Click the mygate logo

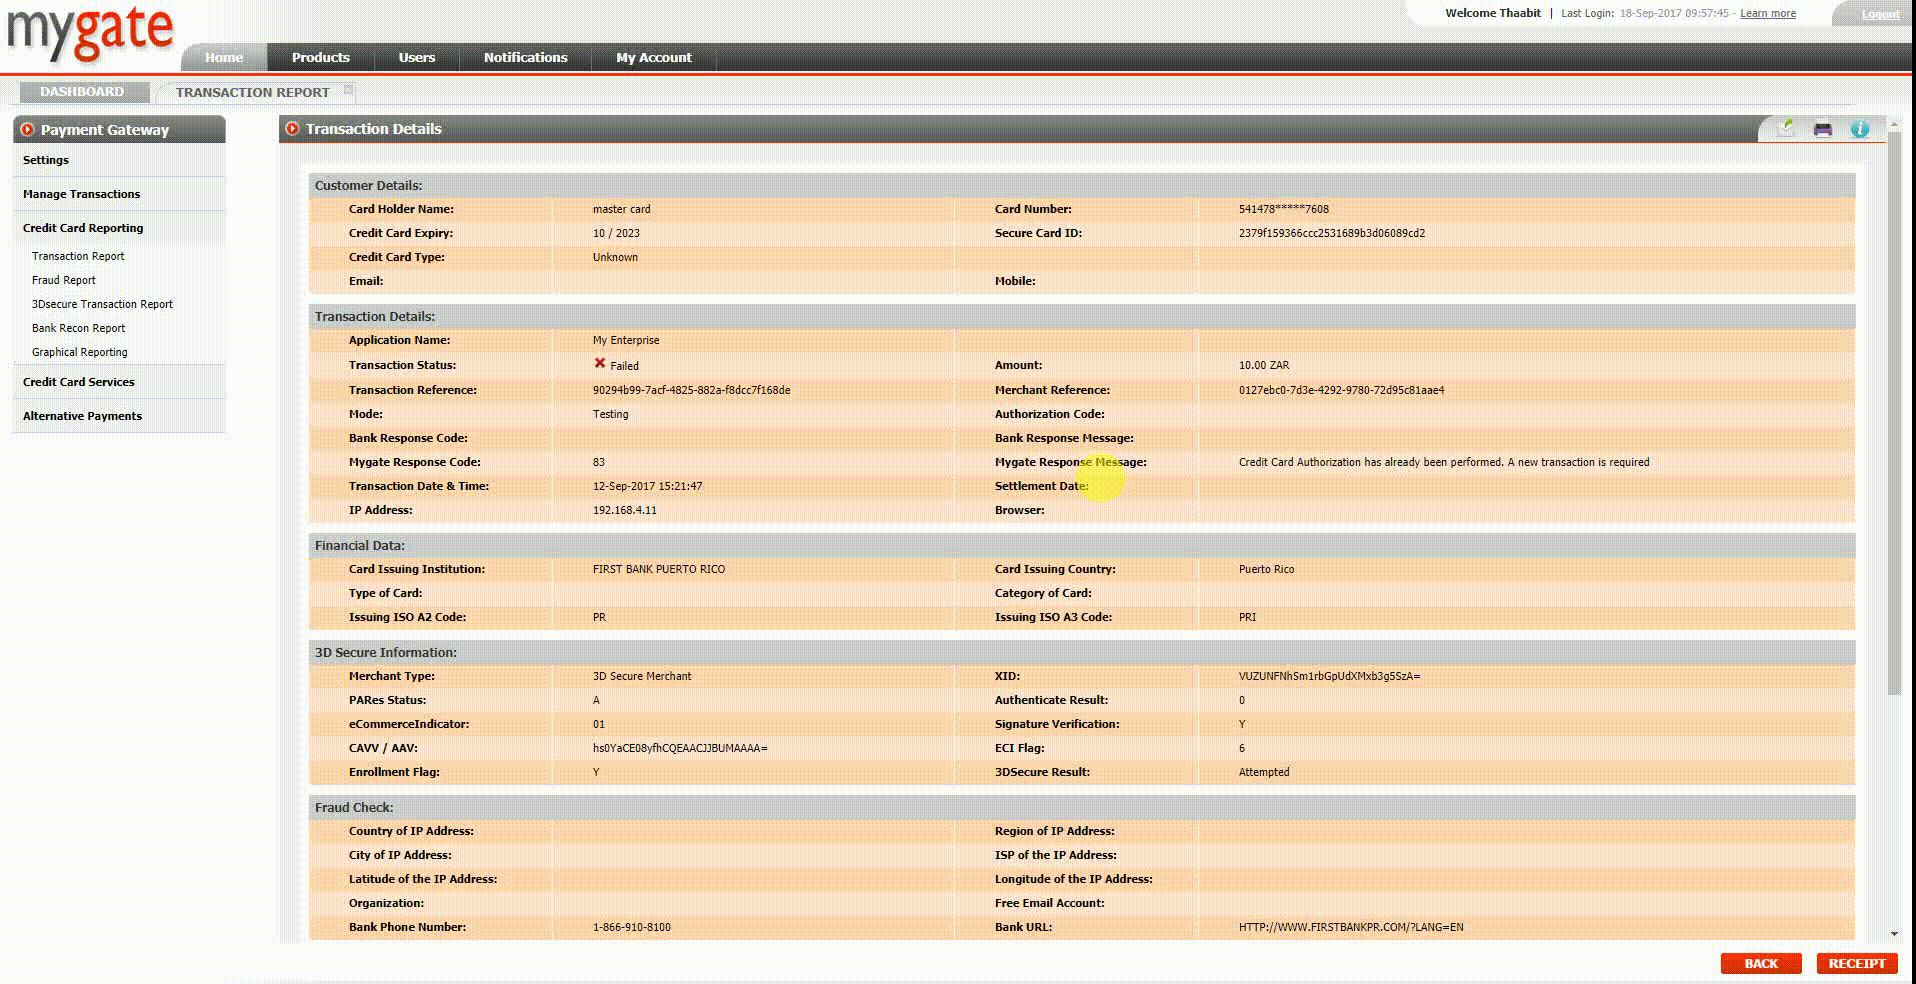click(90, 32)
